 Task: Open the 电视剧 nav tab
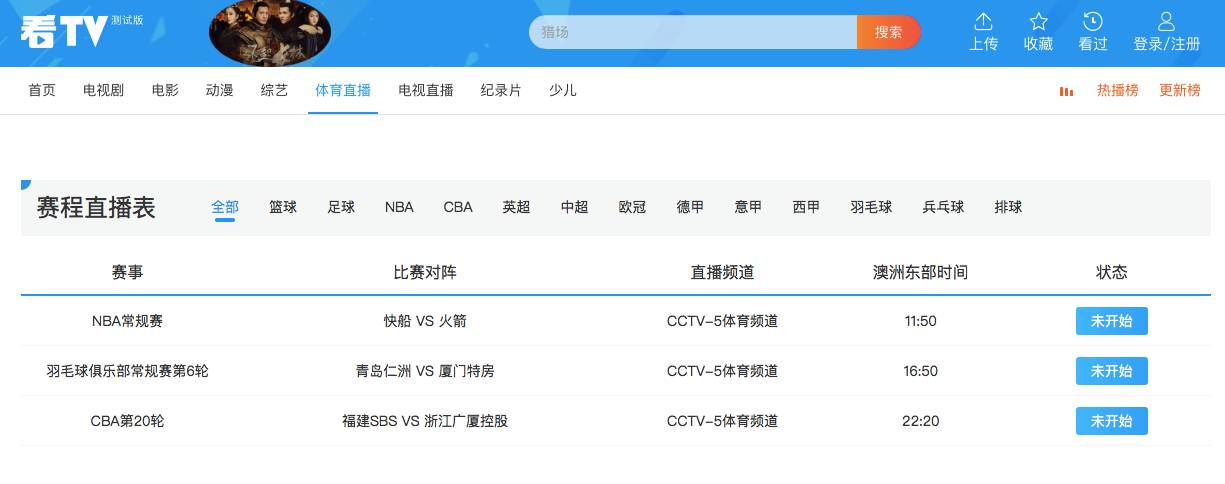click(x=104, y=90)
